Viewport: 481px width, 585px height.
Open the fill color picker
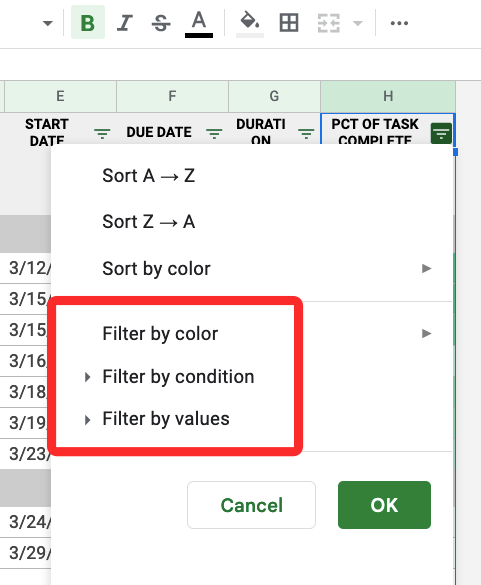[250, 24]
